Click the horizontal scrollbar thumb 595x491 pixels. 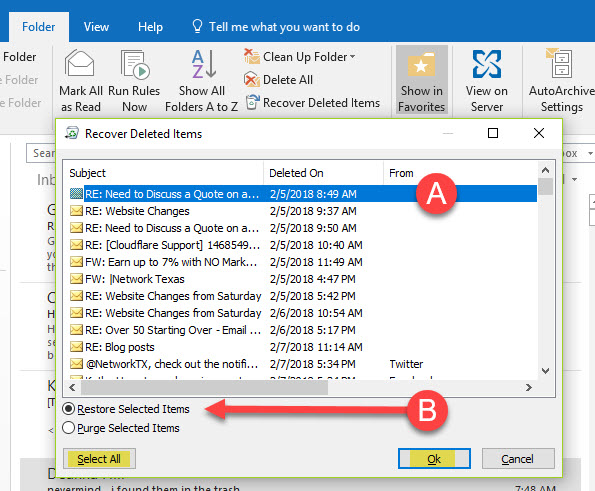pos(204,387)
